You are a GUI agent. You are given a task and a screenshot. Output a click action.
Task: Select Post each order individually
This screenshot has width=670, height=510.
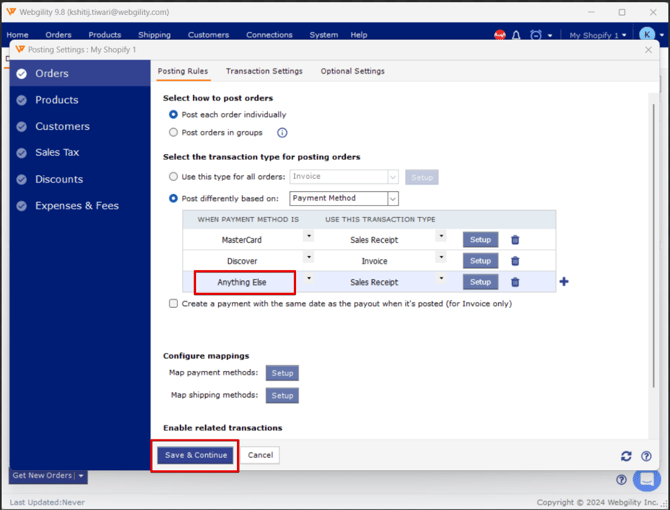coord(174,115)
